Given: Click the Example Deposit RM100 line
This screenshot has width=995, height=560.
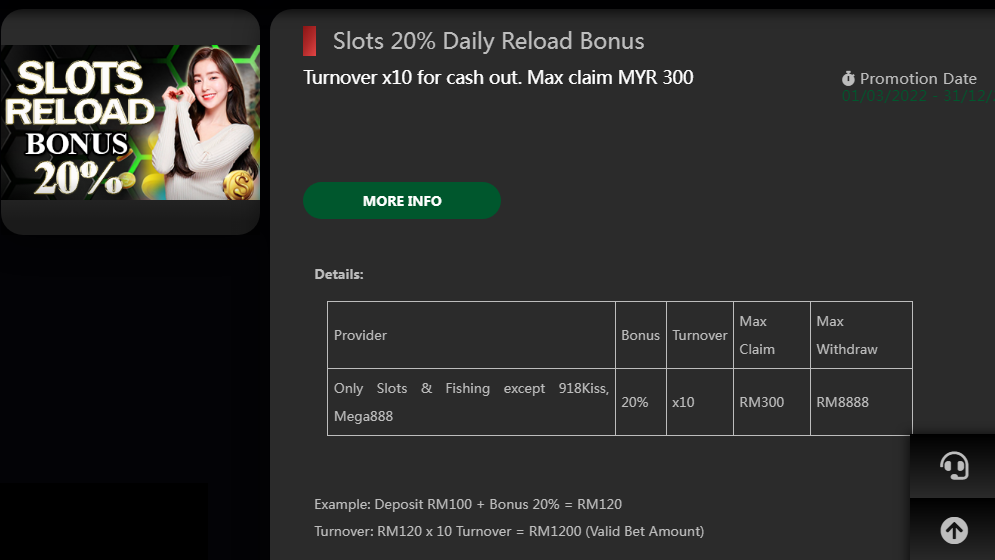Looking at the screenshot, I should [468, 504].
